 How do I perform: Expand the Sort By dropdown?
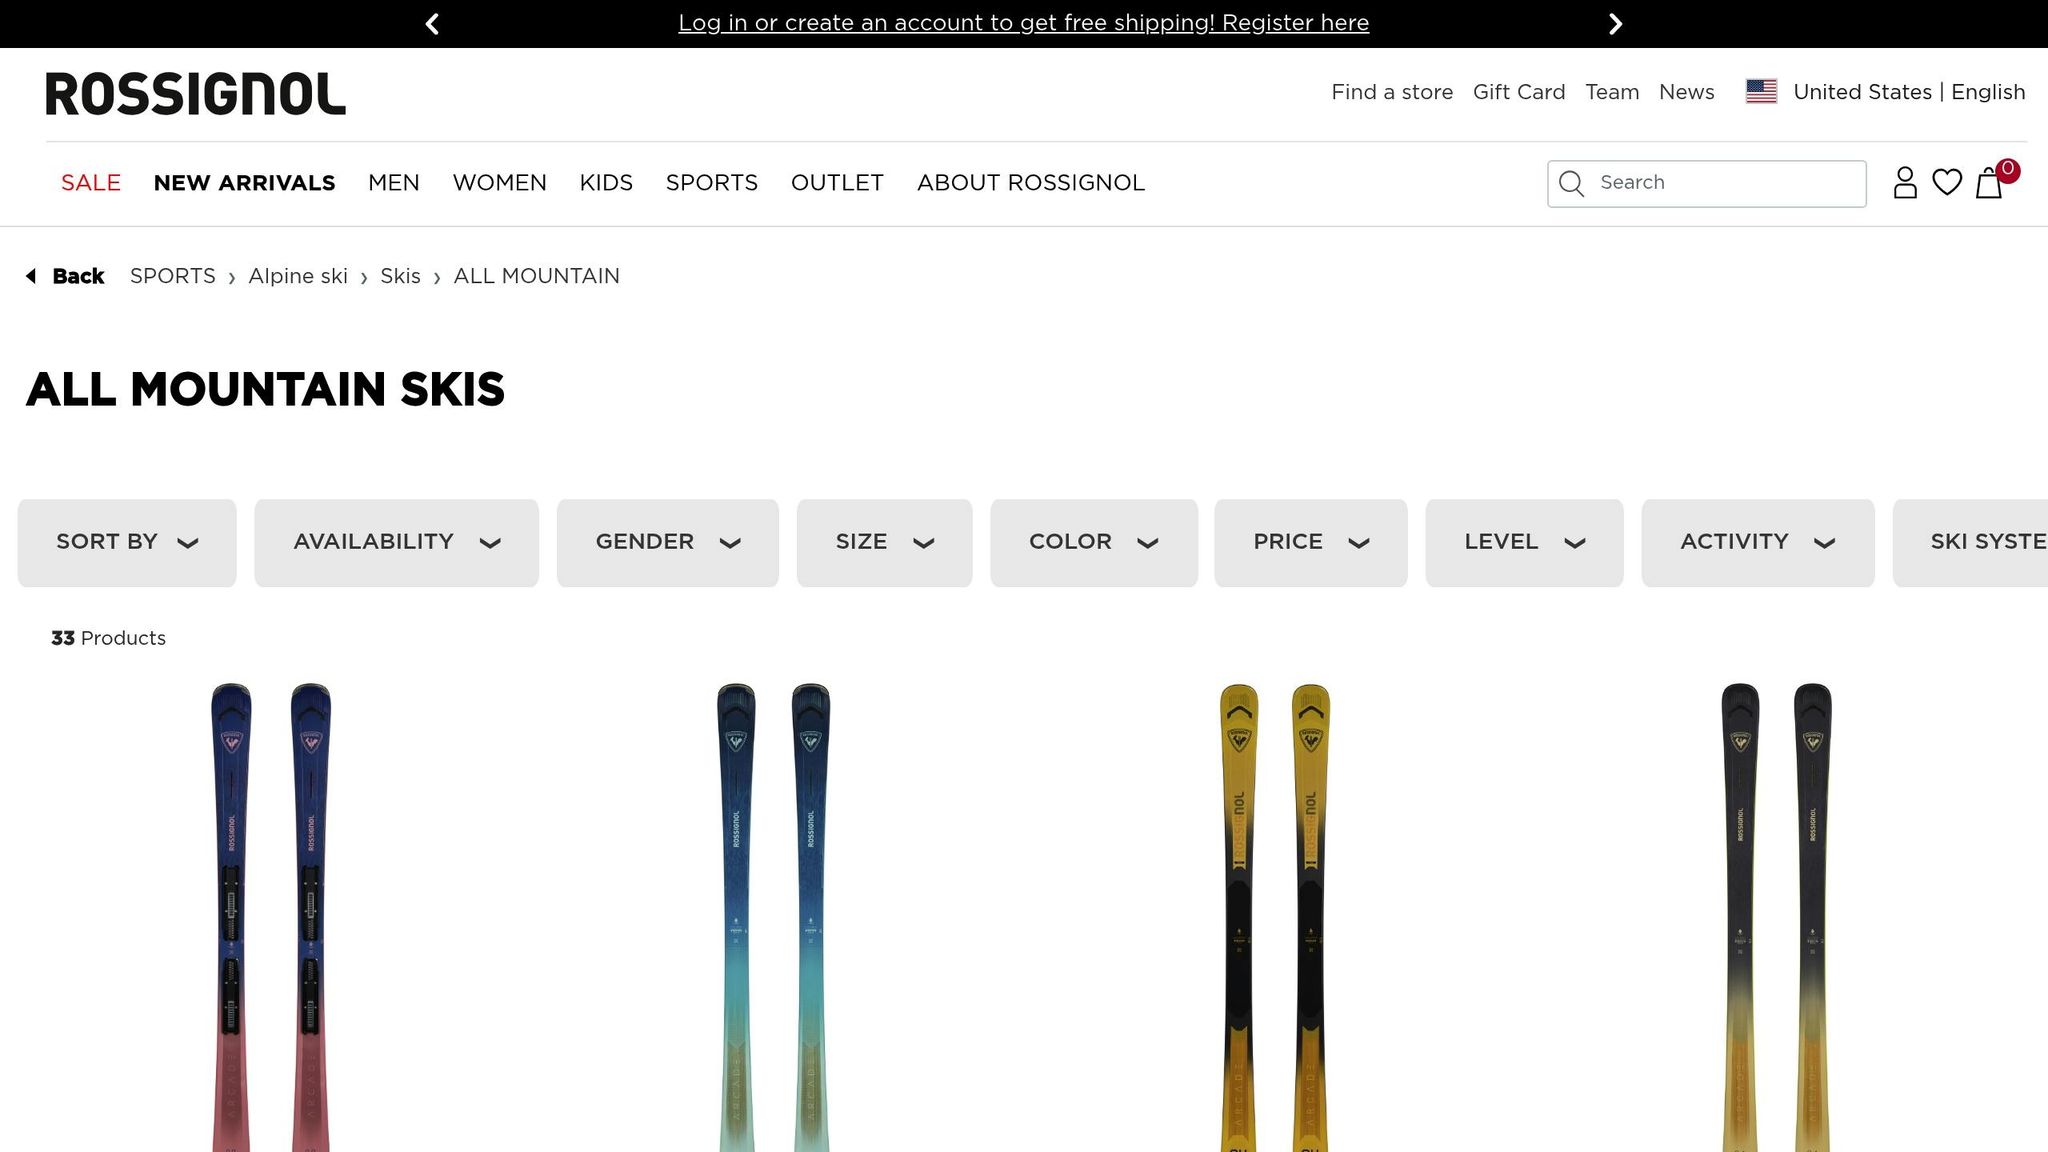[x=127, y=543]
